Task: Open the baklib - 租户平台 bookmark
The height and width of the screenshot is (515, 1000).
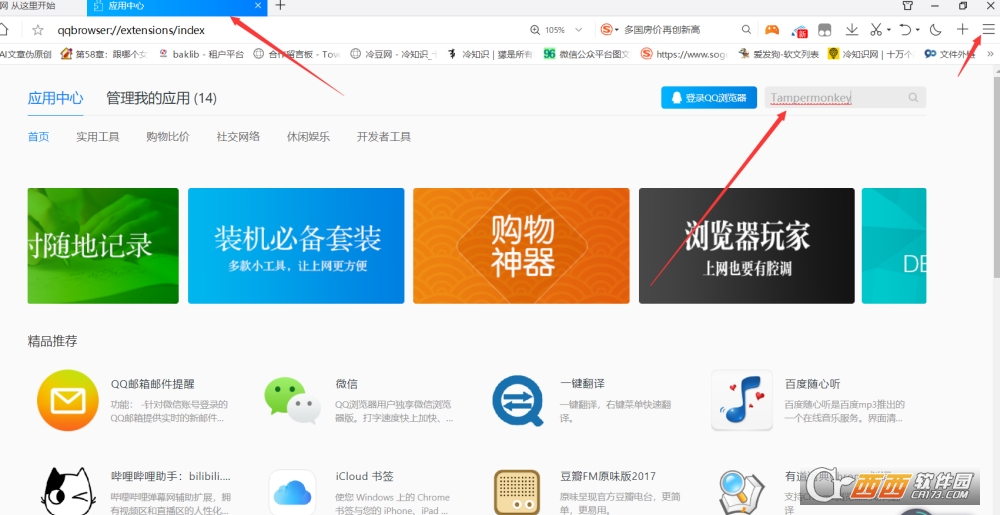Action: [x=202, y=54]
